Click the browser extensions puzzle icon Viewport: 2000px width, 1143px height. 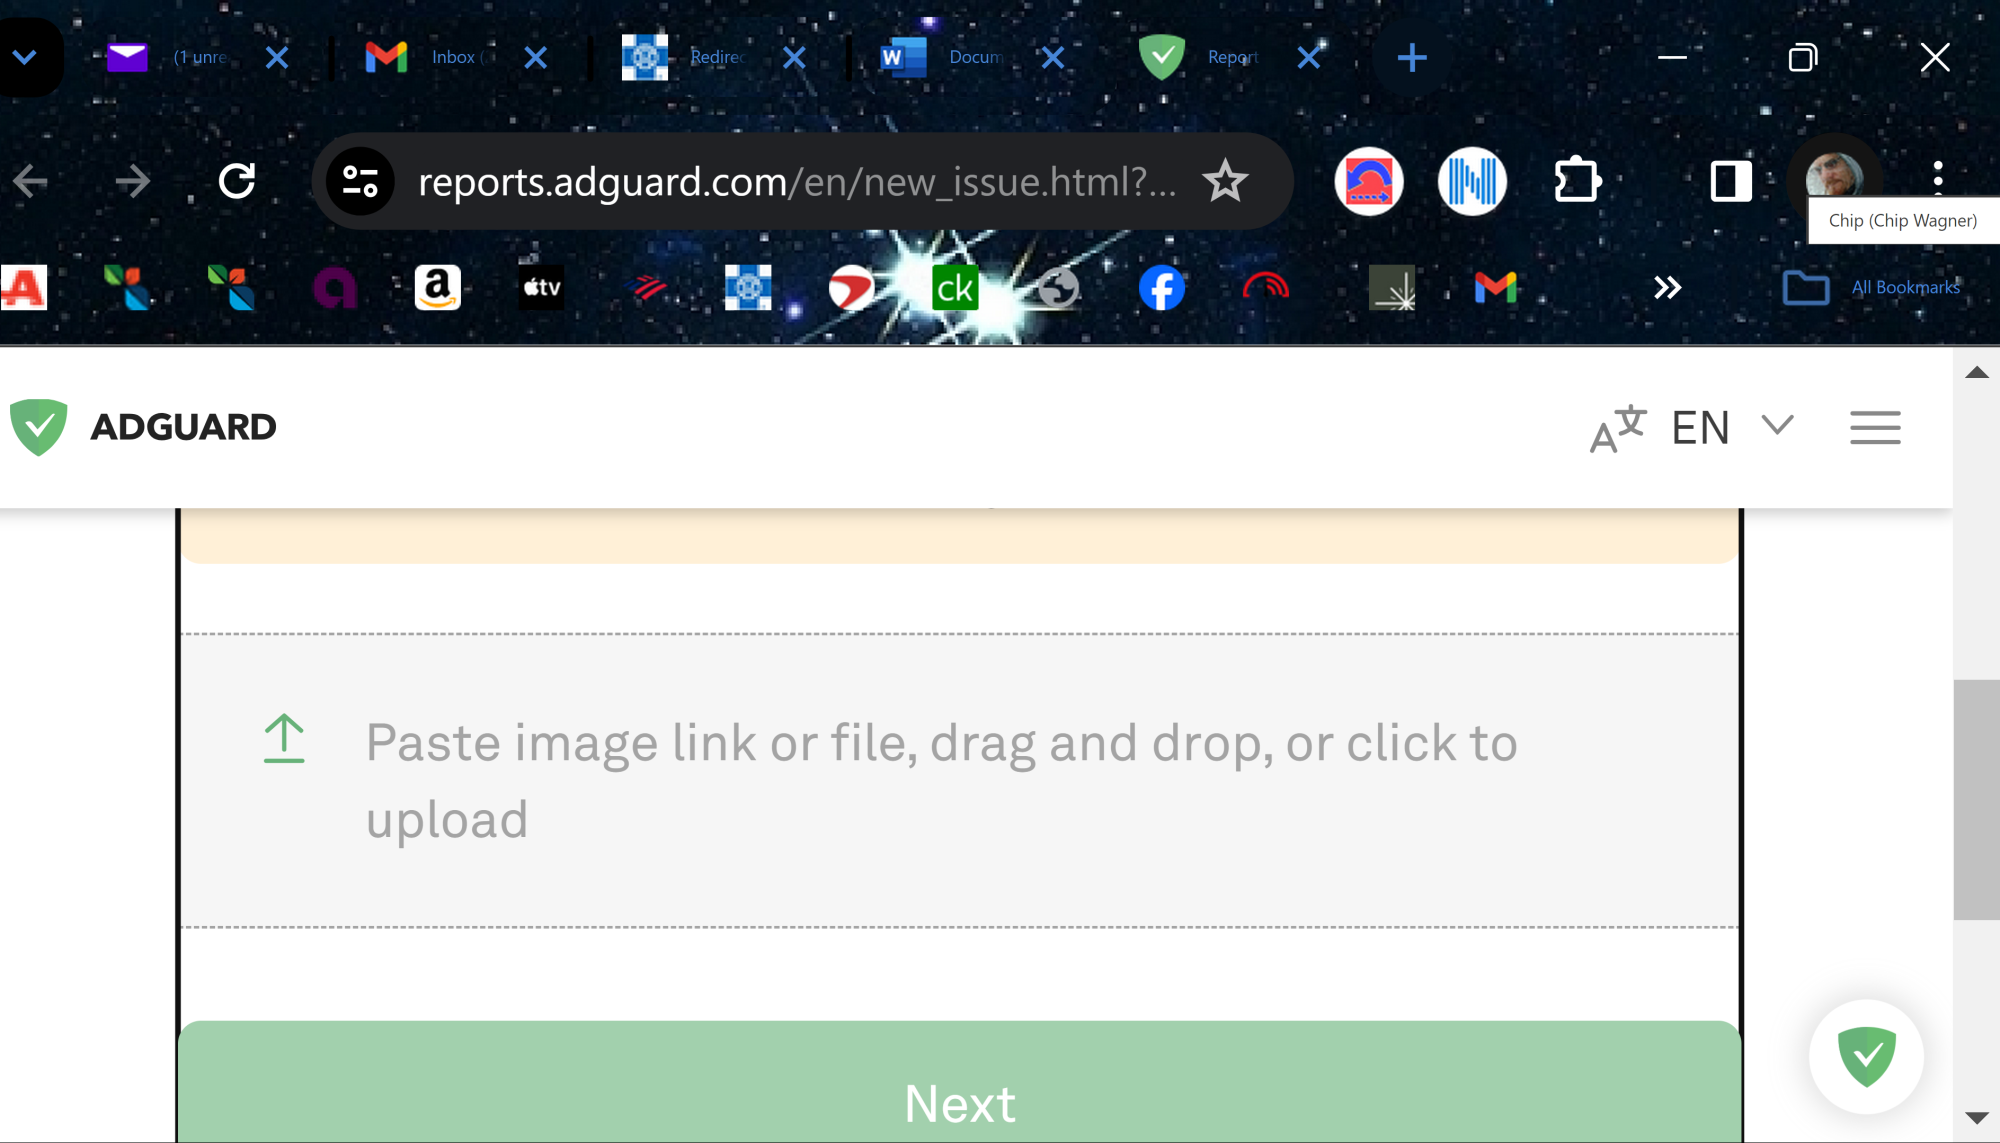point(1578,180)
